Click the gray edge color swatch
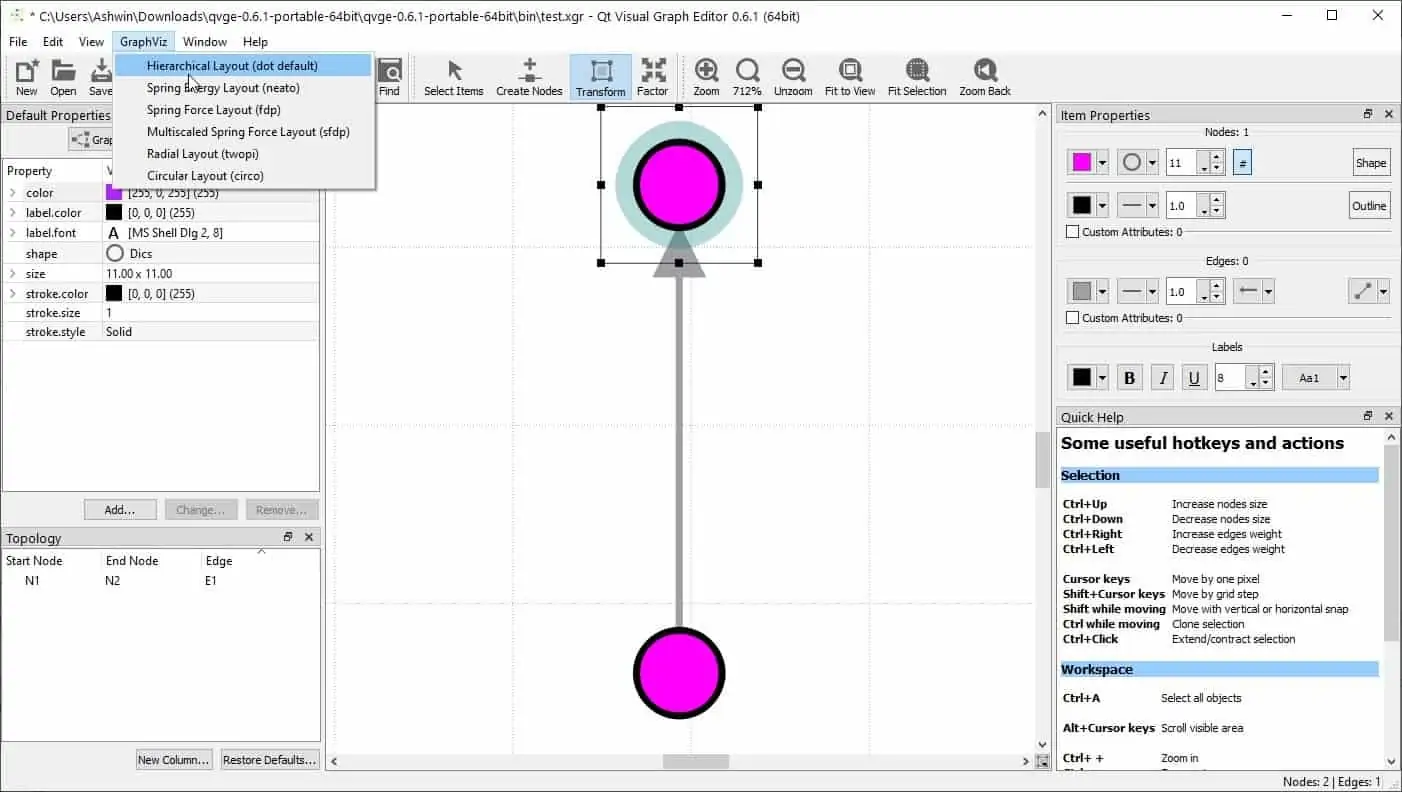Image resolution: width=1402 pixels, height=792 pixels. tap(1082, 291)
